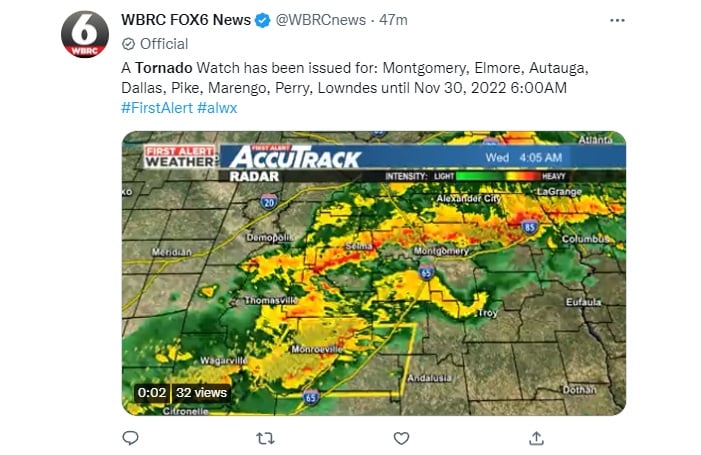Open the @WBRCnews handle link

(321, 20)
